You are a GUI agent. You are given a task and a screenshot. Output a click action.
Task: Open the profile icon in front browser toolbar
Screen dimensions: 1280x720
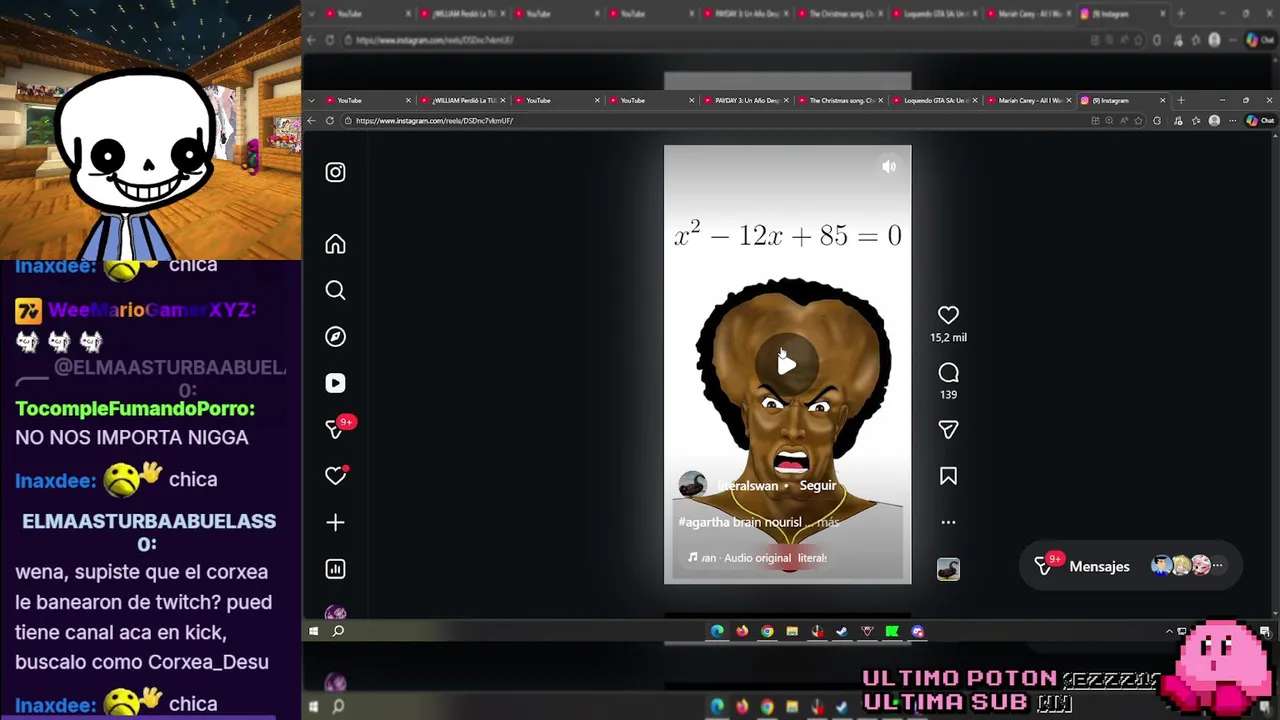1214,120
